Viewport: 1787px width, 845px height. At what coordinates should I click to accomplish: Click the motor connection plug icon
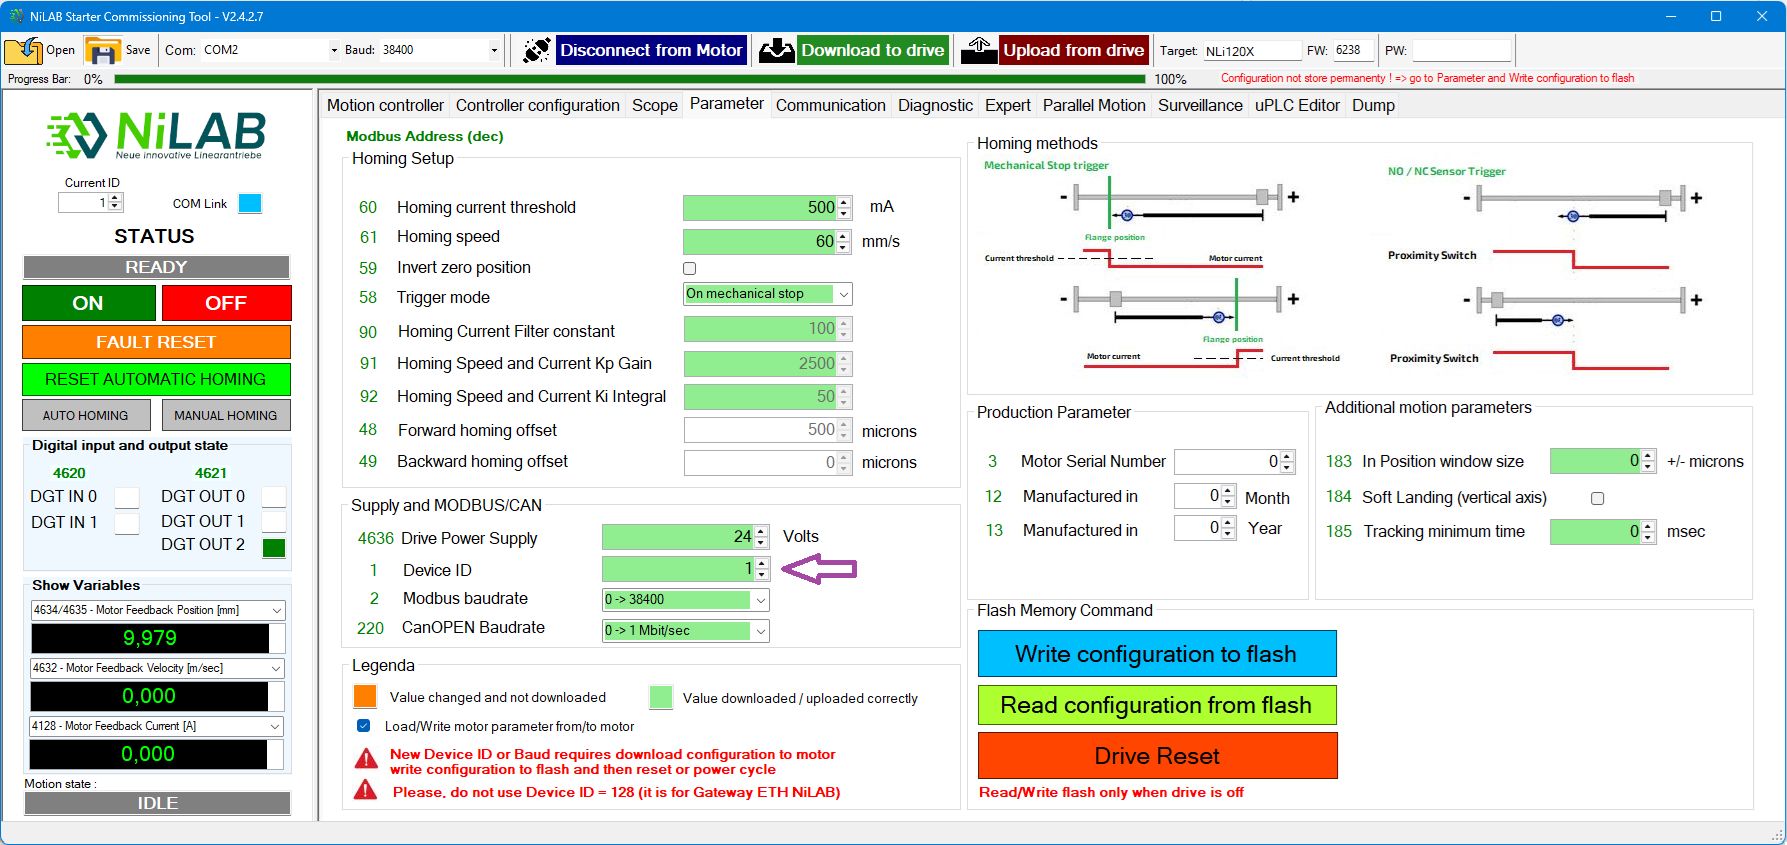coord(536,50)
